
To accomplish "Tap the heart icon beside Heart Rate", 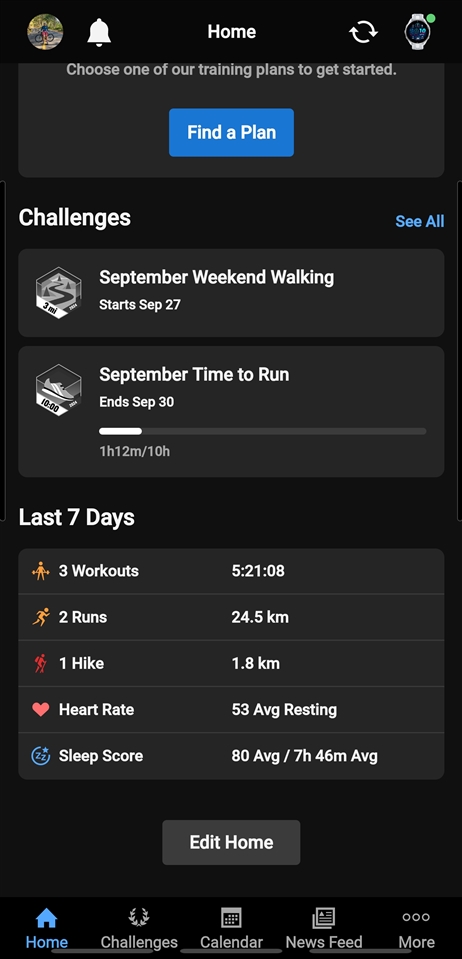I will pos(40,709).
